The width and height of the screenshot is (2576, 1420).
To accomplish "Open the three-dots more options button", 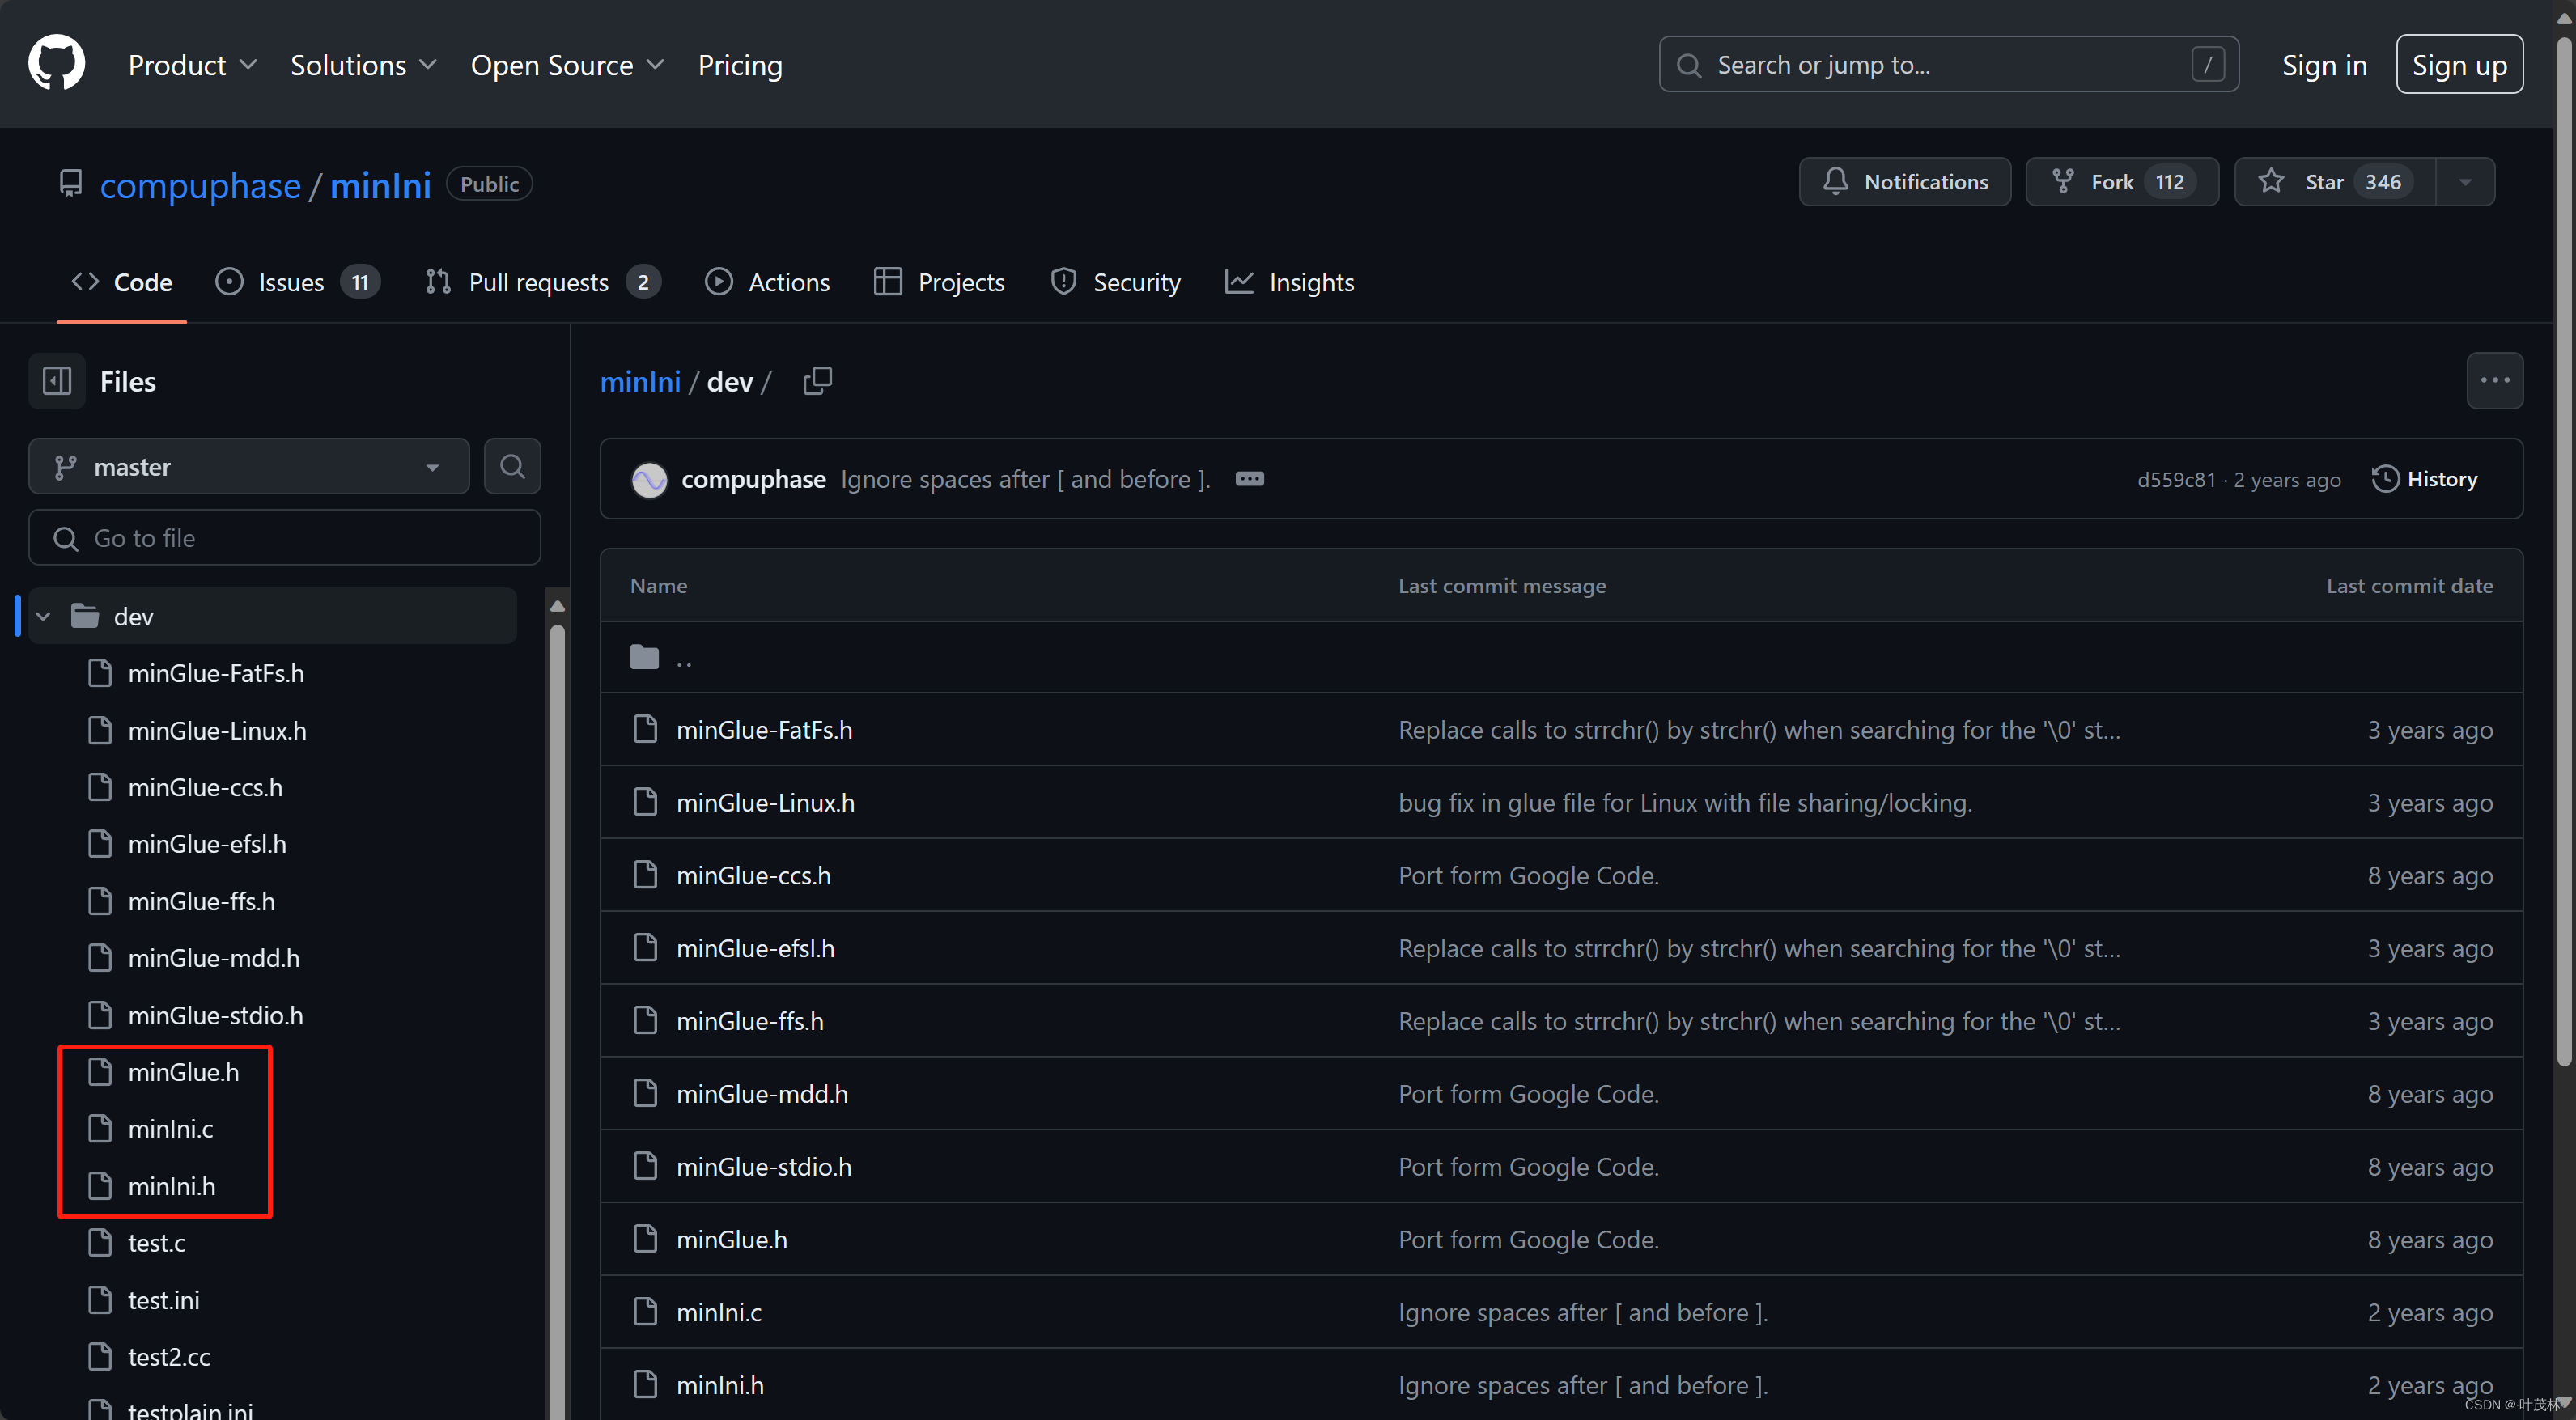I will pyautogui.click(x=2494, y=381).
